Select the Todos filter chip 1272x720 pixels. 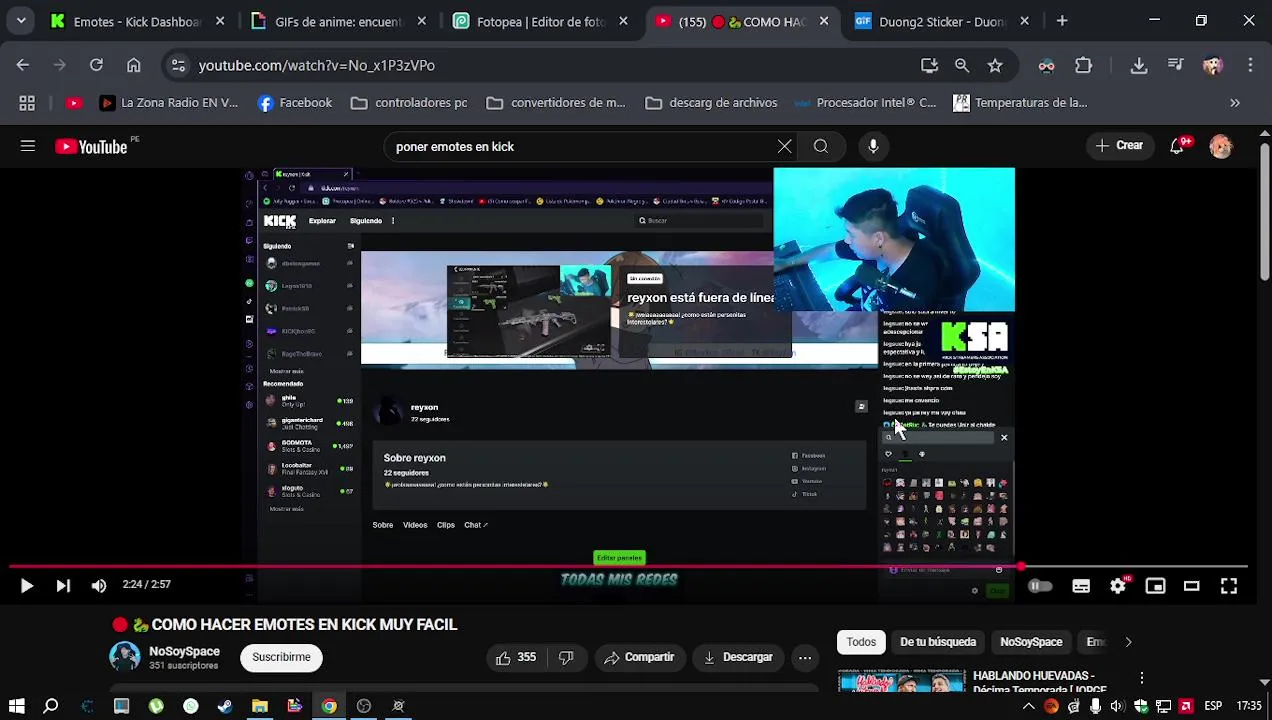coord(861,642)
